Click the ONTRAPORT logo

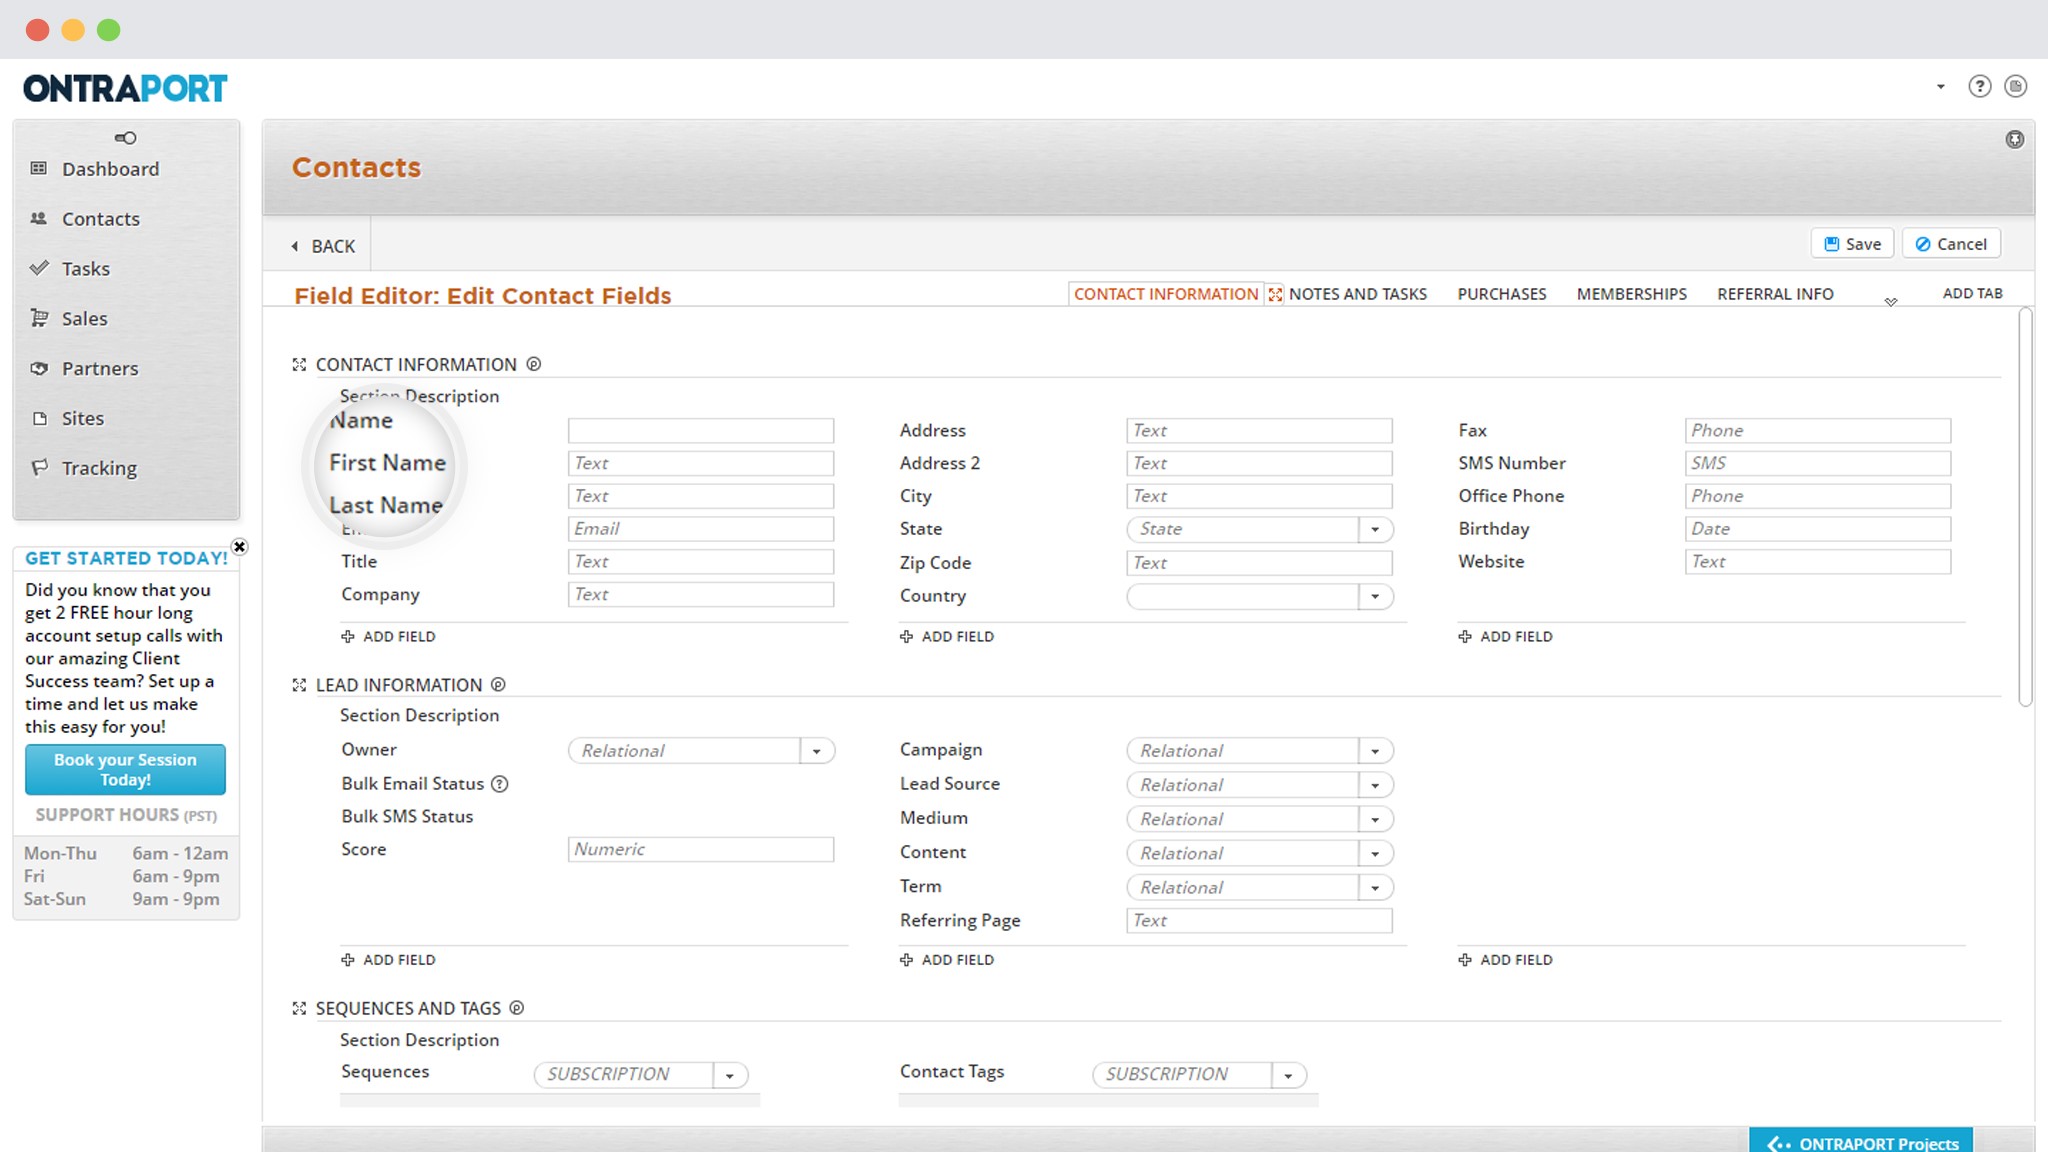(x=125, y=89)
